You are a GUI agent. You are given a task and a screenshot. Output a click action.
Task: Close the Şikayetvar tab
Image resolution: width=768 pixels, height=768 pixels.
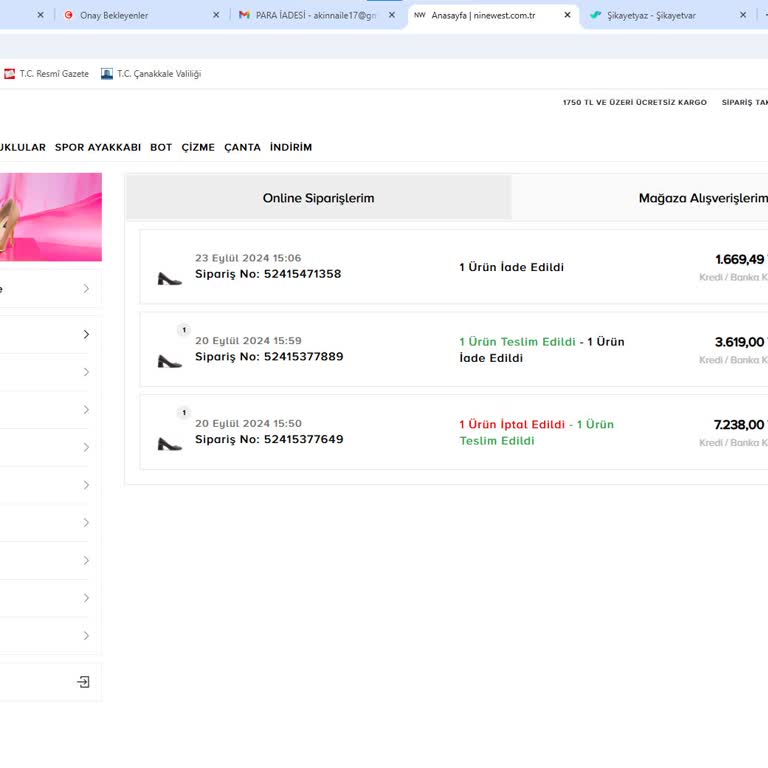[x=743, y=15]
